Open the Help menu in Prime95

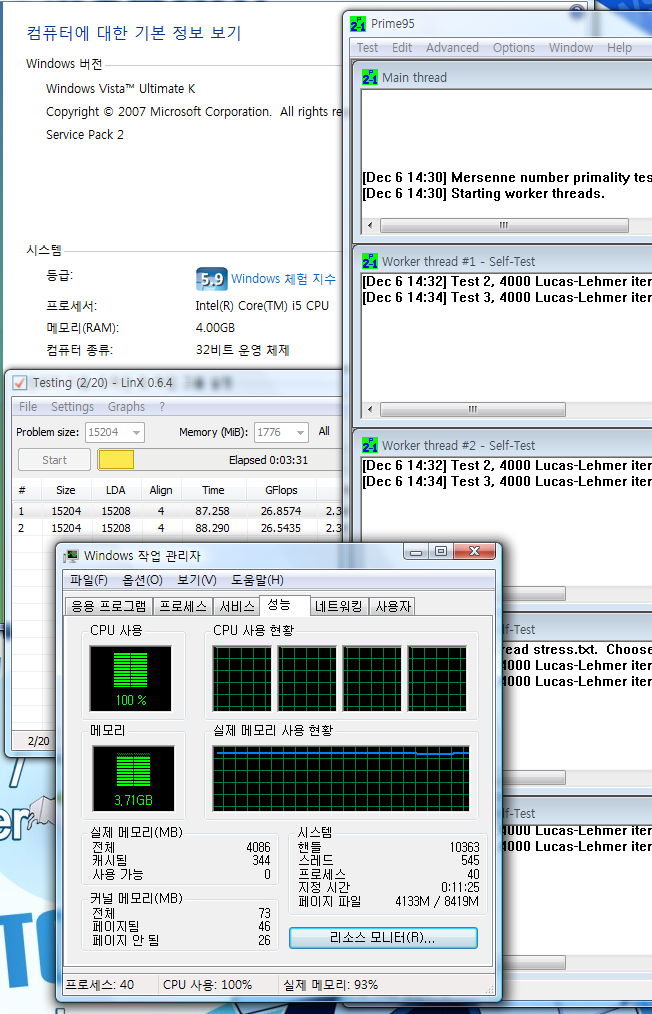[619, 48]
